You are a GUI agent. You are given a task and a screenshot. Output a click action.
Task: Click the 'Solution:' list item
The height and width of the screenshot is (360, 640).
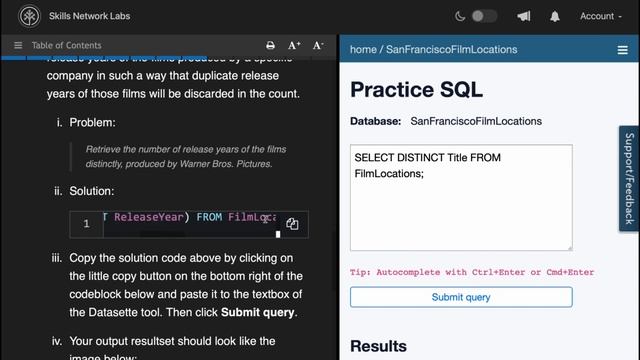[92, 191]
